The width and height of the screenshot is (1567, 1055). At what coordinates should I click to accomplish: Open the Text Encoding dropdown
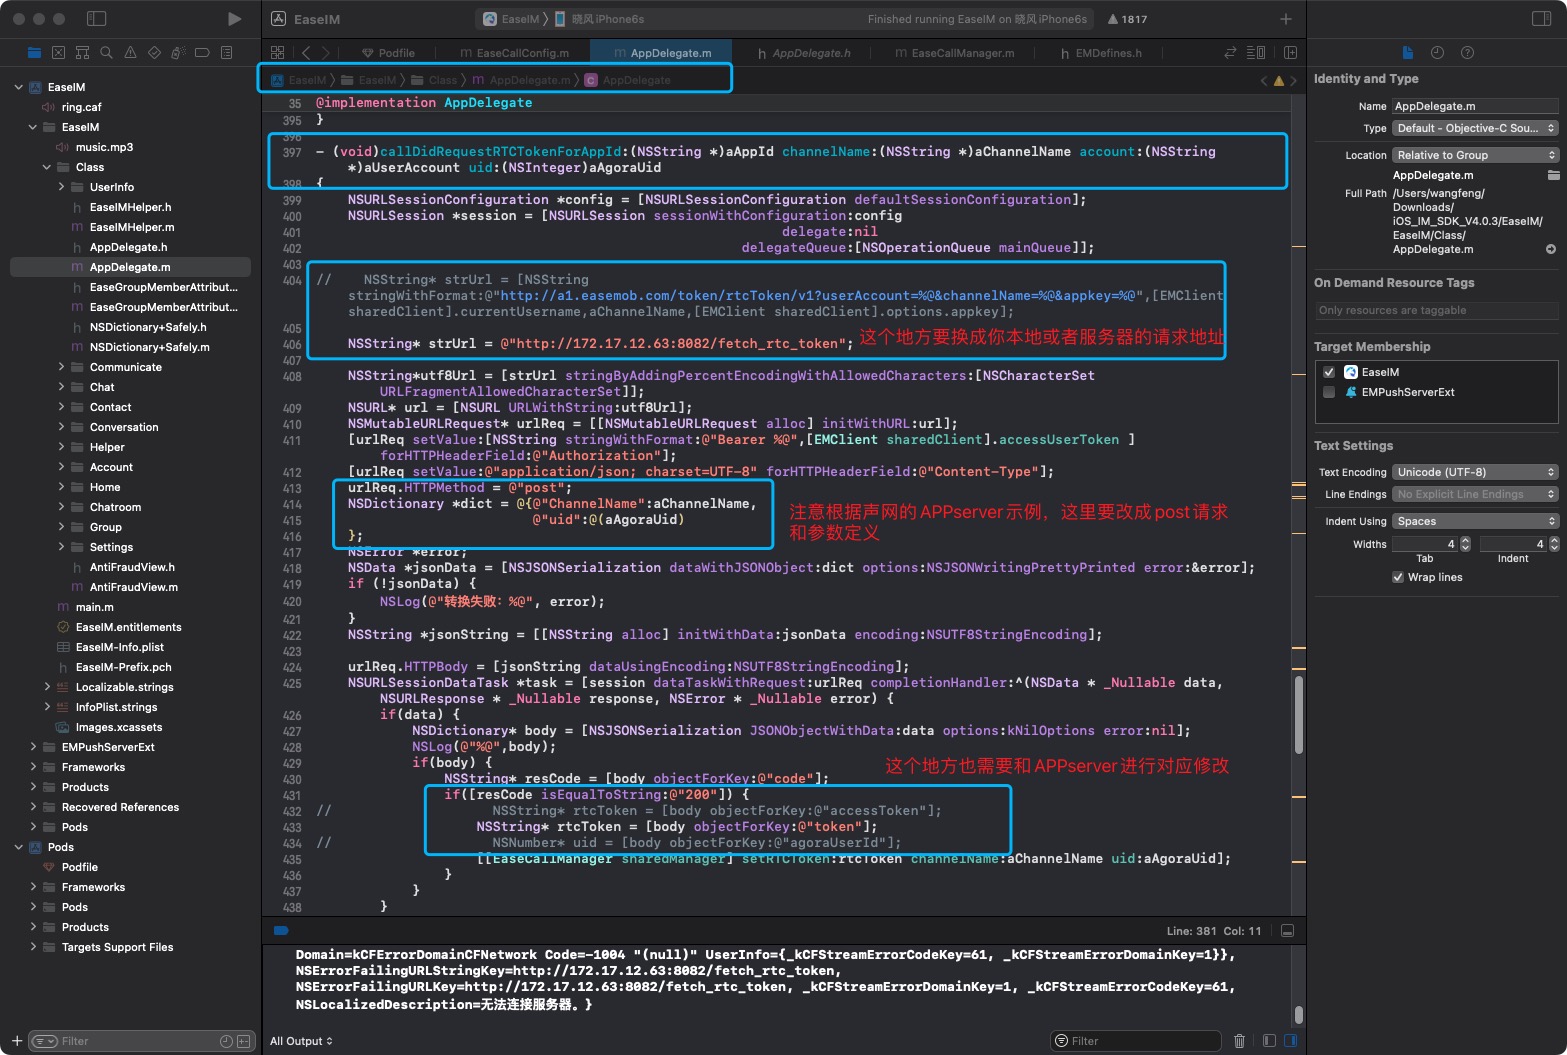click(x=1475, y=472)
